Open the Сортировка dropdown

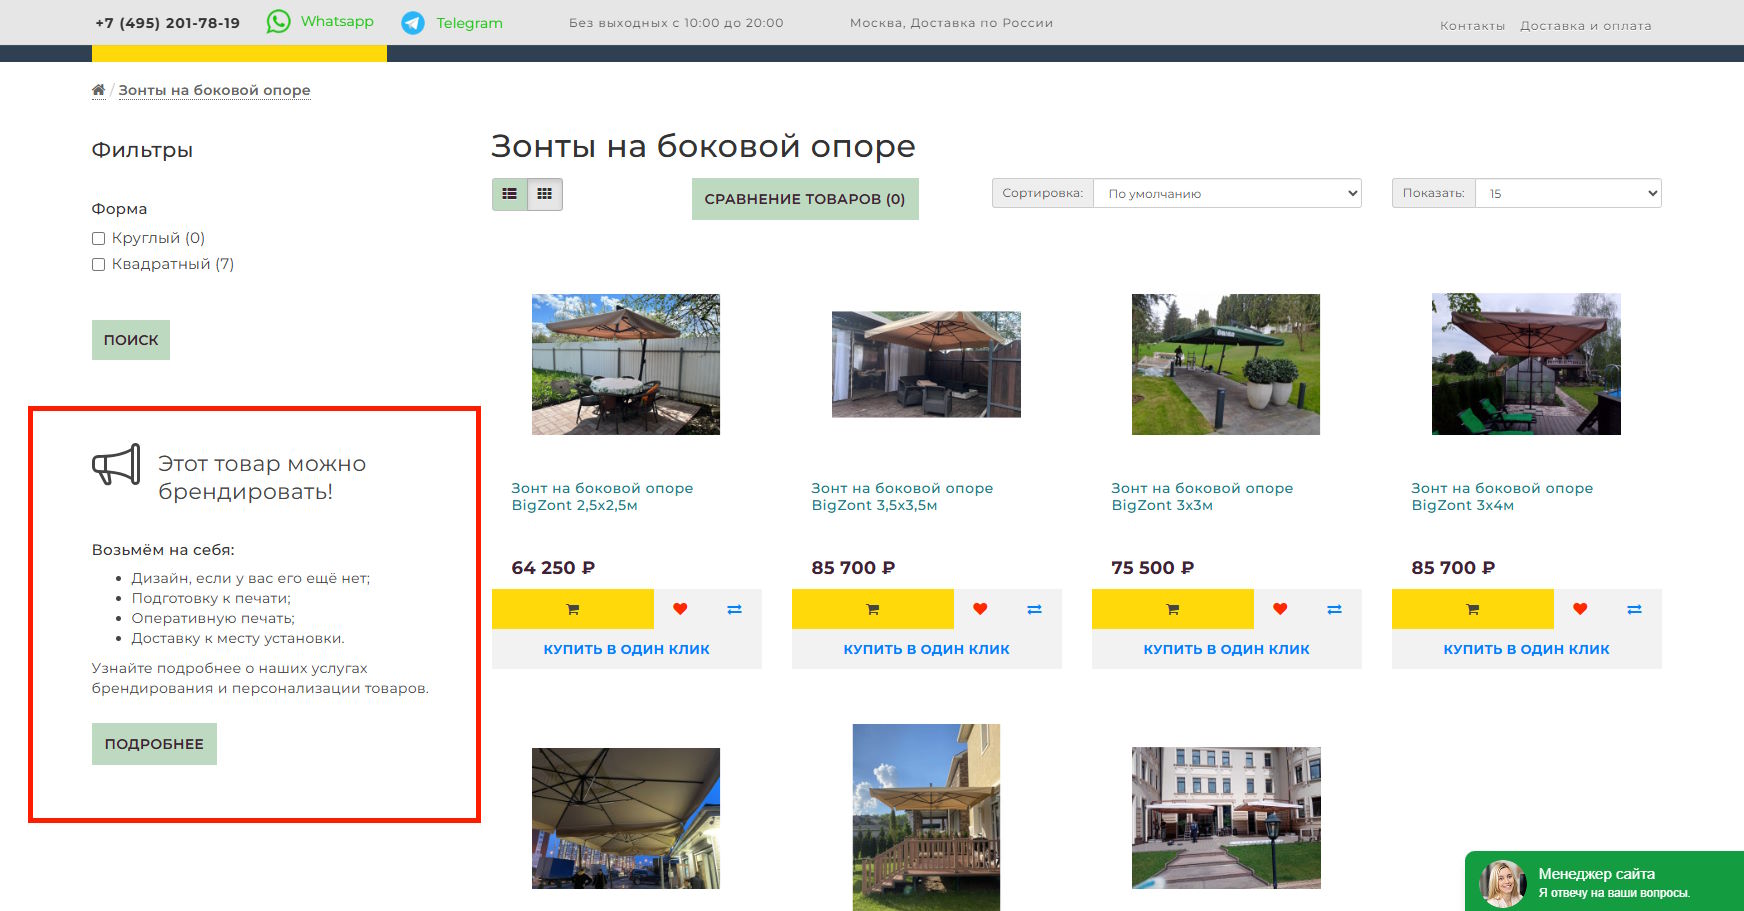(1227, 193)
